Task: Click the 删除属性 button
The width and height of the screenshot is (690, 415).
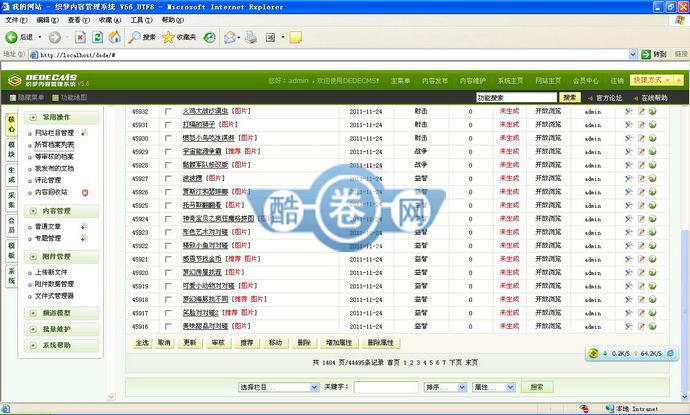Action: (381, 342)
